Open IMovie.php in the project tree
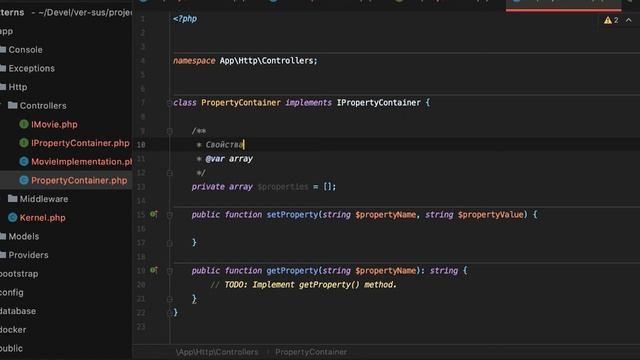 (x=54, y=124)
